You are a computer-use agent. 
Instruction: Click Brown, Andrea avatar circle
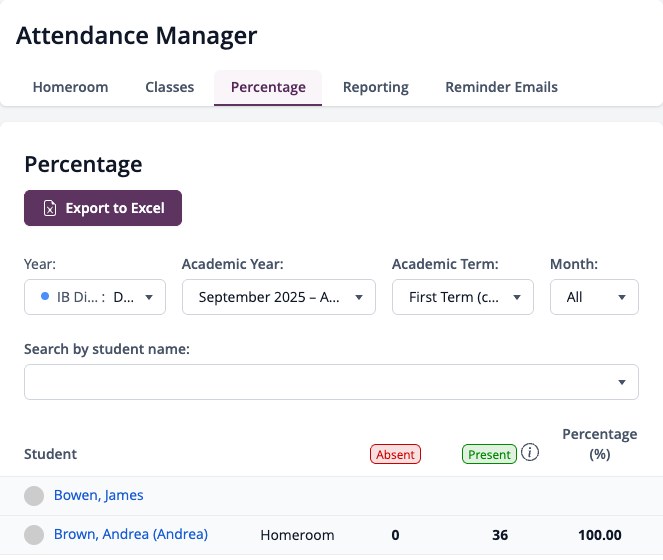[x=34, y=535]
